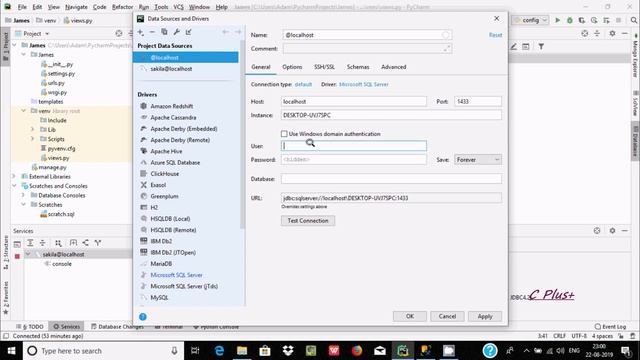Open Windows Start menu
Viewport: 640px width, 360px height.
point(11,351)
